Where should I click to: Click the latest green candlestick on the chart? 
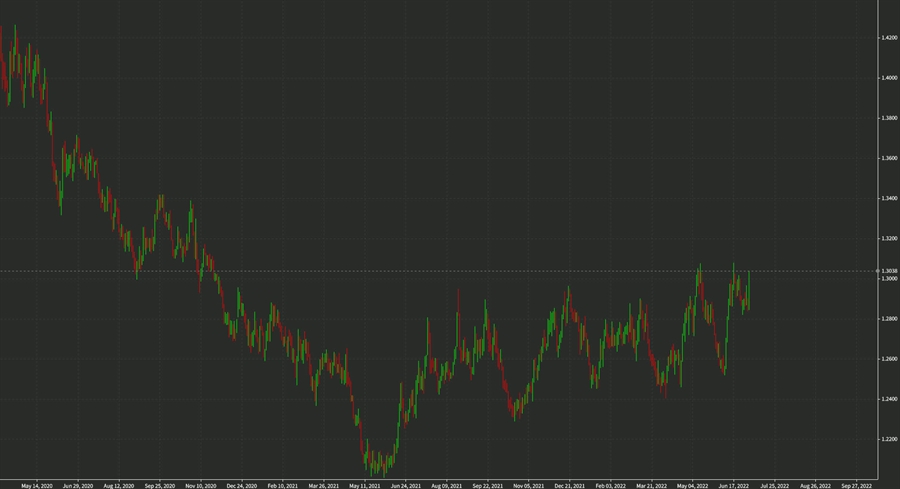(x=748, y=290)
